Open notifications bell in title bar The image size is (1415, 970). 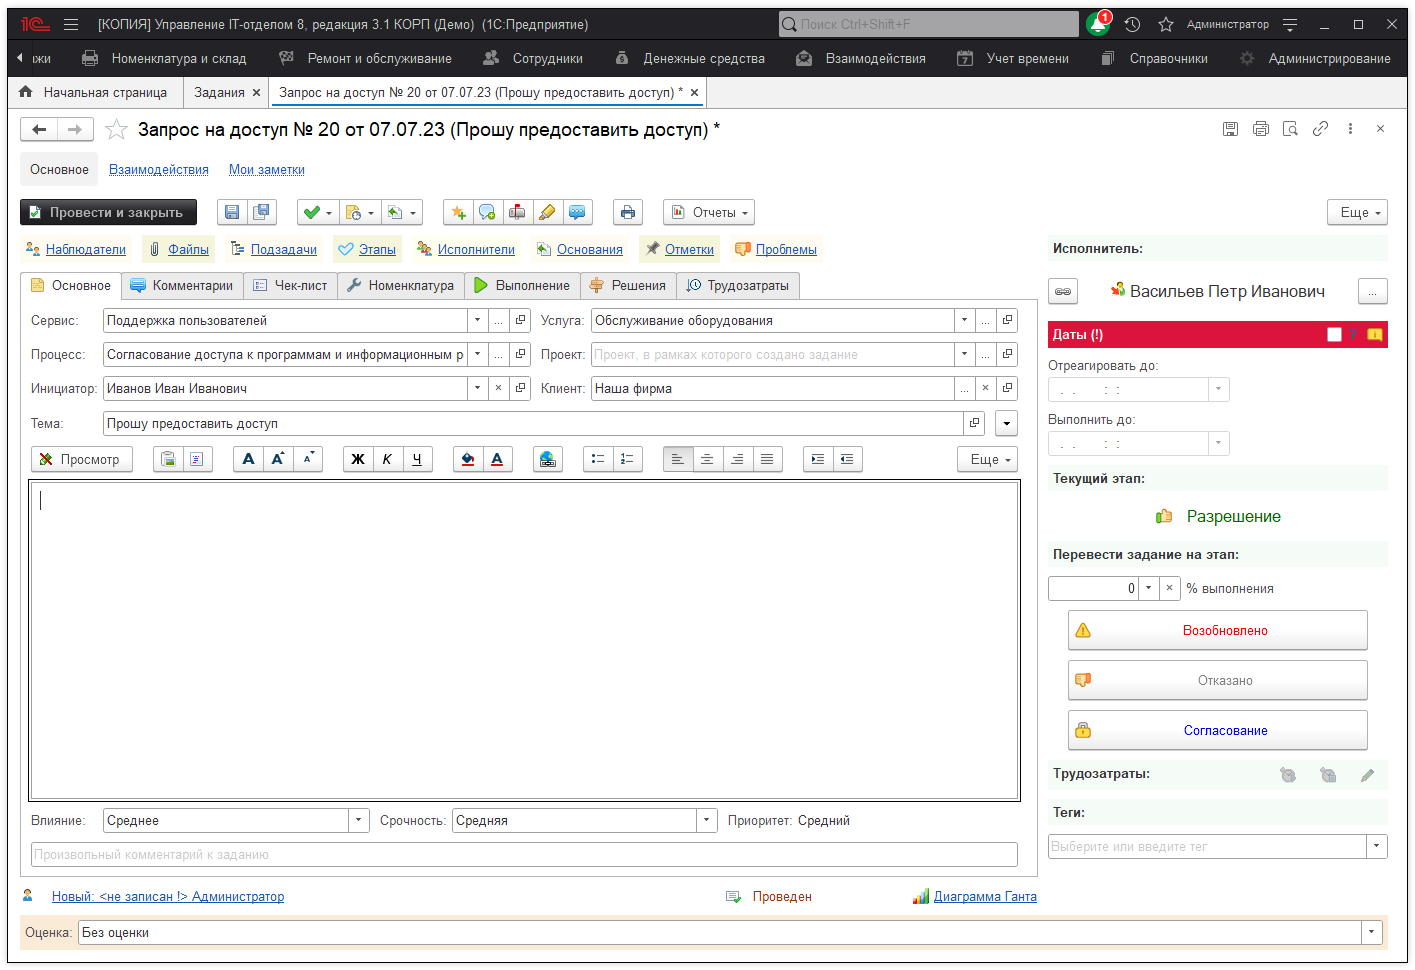[1098, 24]
